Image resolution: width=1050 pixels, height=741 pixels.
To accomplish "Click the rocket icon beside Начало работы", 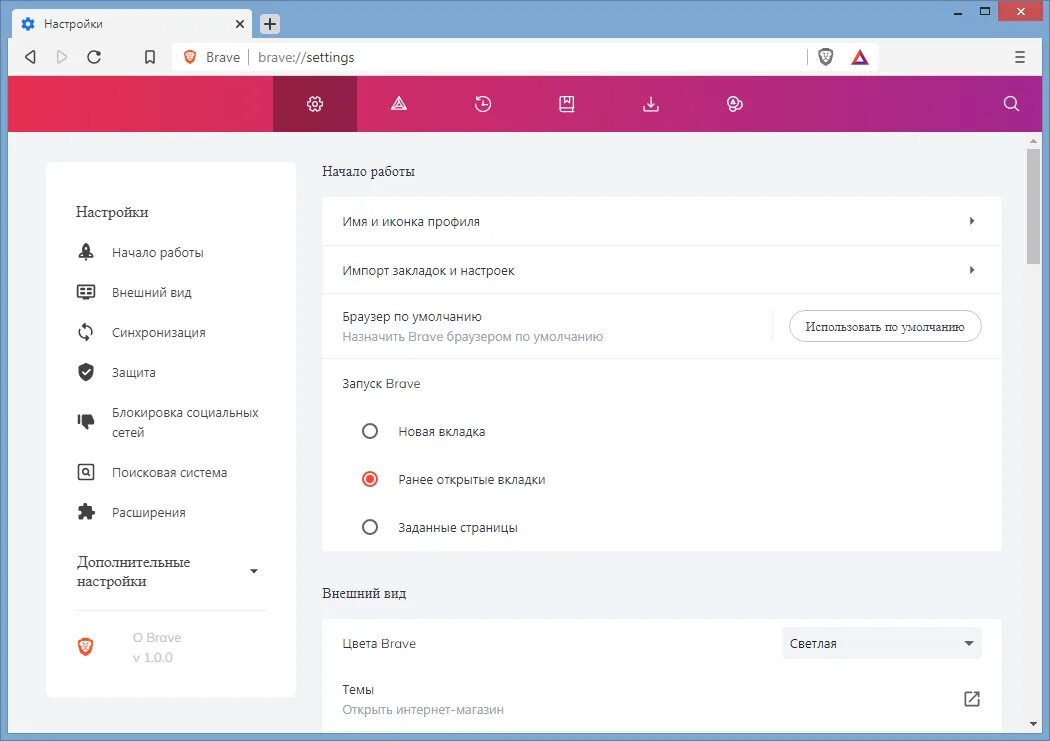I will [86, 252].
